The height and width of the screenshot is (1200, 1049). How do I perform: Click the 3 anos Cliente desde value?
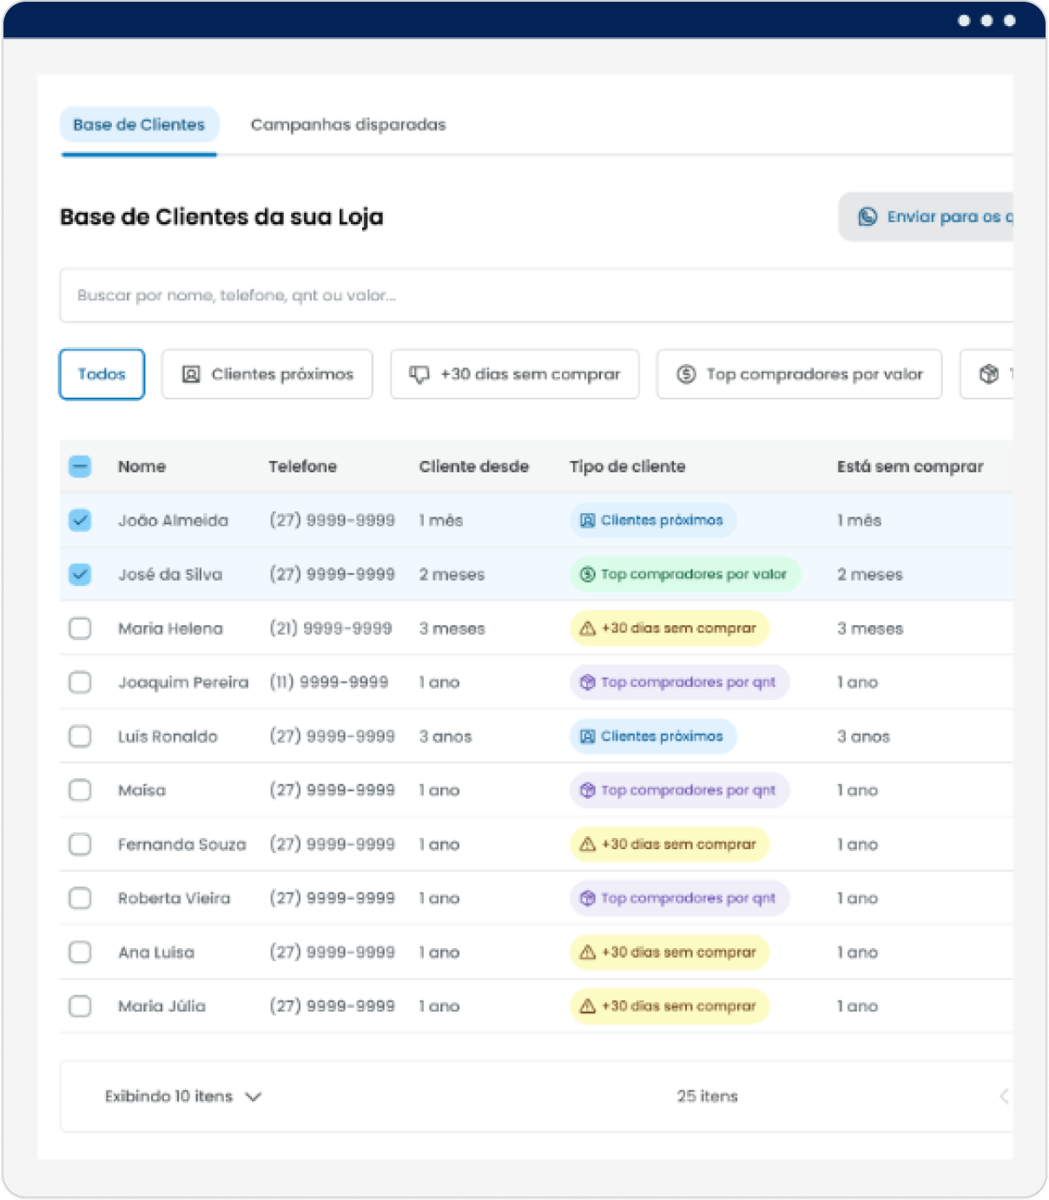pyautogui.click(x=445, y=736)
